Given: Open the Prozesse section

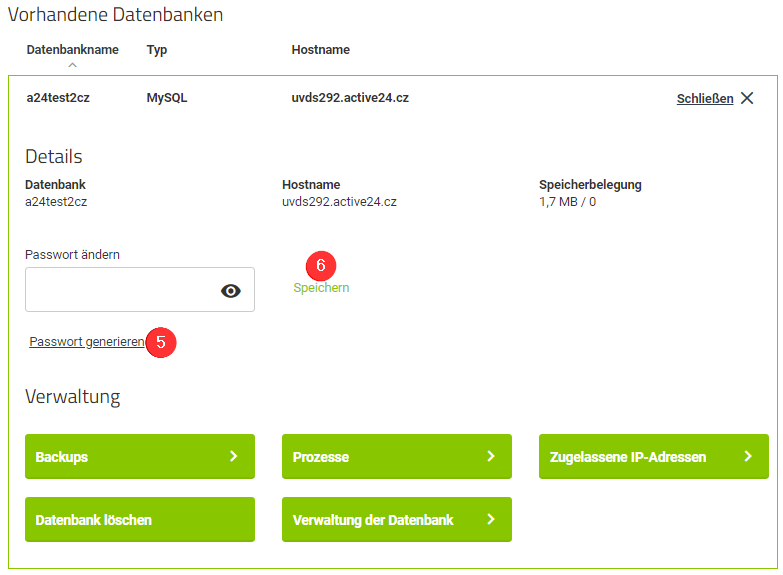Looking at the screenshot, I should tap(396, 457).
